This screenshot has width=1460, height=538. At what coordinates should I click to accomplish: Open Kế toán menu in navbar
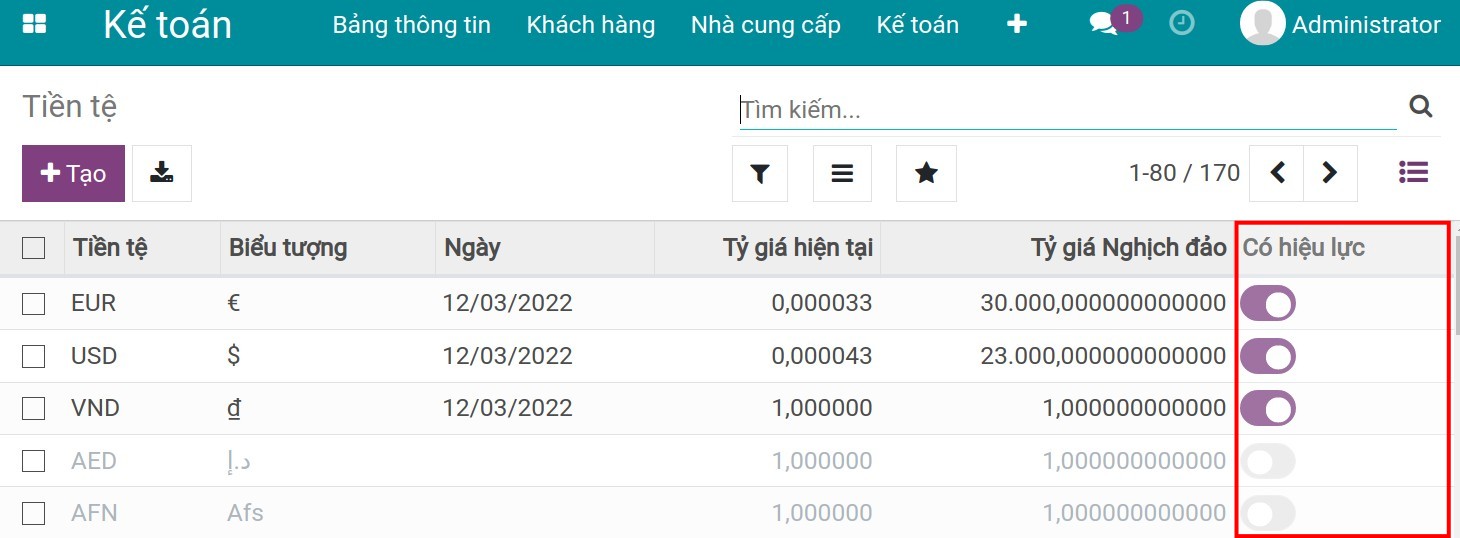pyautogui.click(x=918, y=25)
